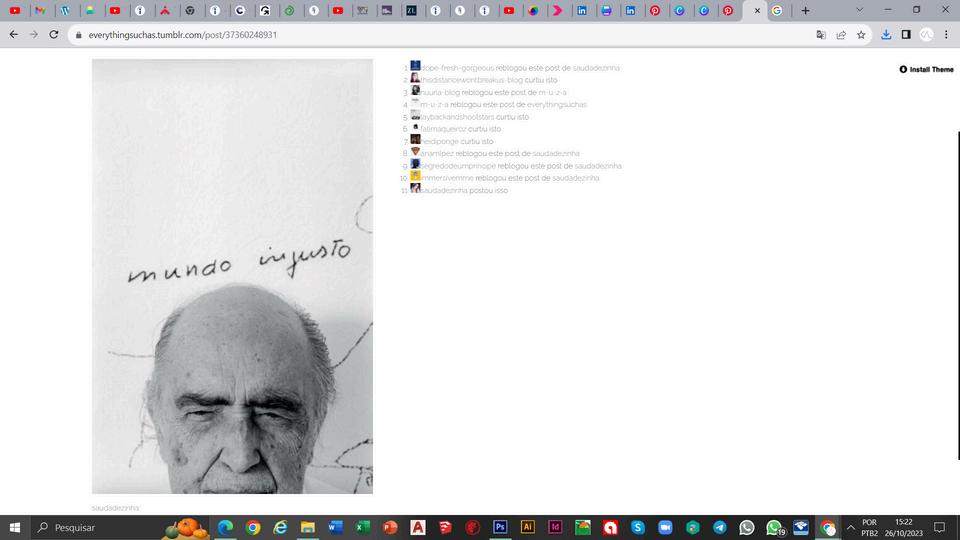Open the POR PTB2 language selector
This screenshot has width=960, height=540.
click(x=869, y=527)
